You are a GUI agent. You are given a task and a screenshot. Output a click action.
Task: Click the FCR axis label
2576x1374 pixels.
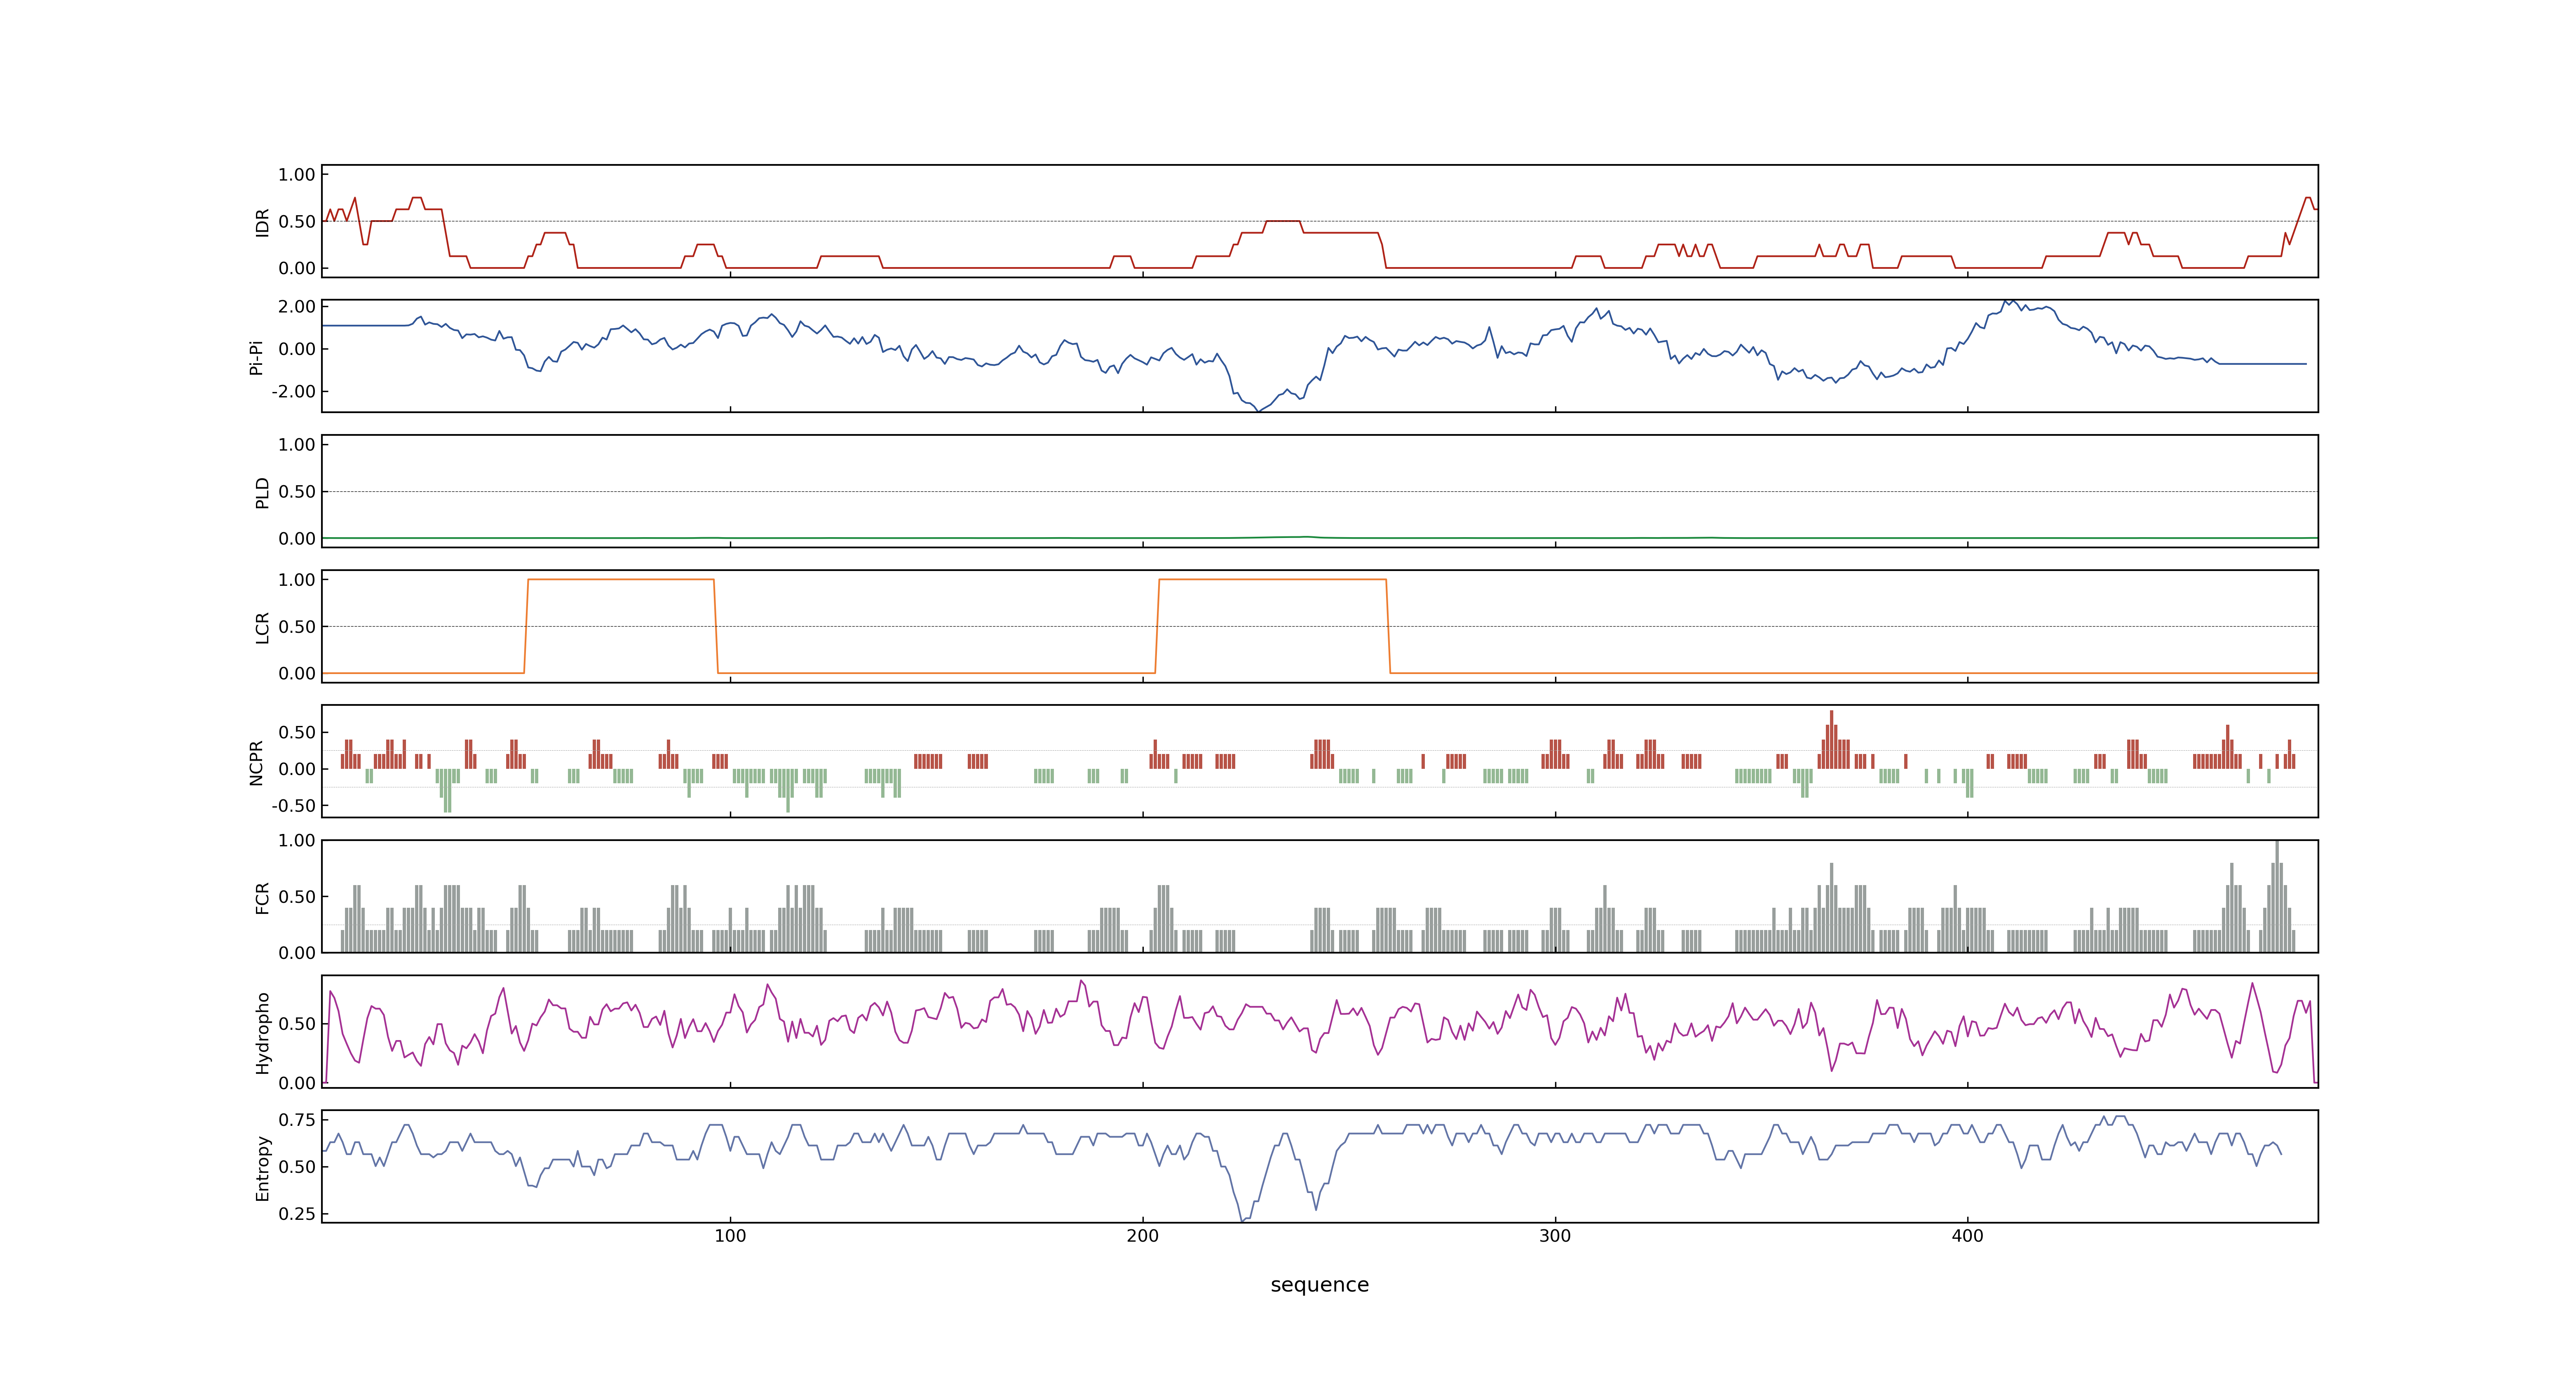[x=262, y=897]
